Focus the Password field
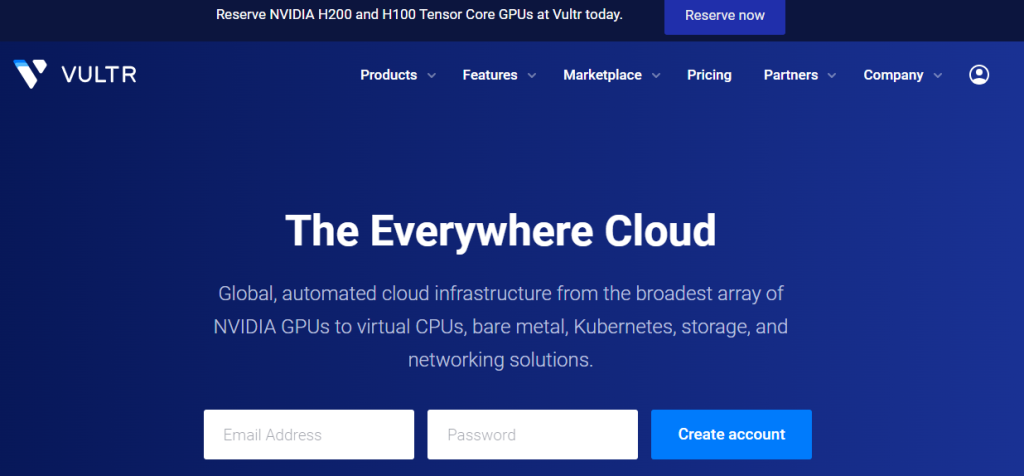1024x476 pixels. coord(532,434)
